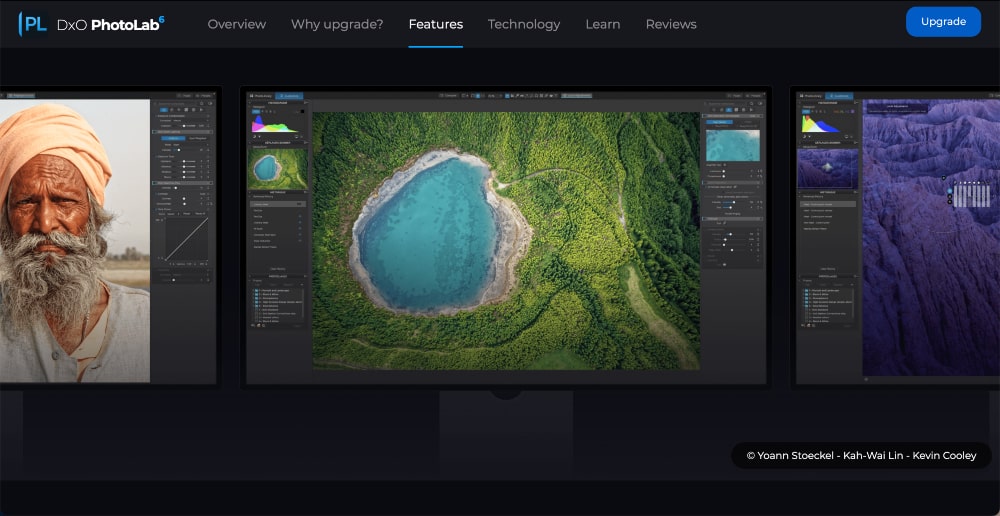Click the local adjustments equalizer on purple mountains

coord(970,194)
